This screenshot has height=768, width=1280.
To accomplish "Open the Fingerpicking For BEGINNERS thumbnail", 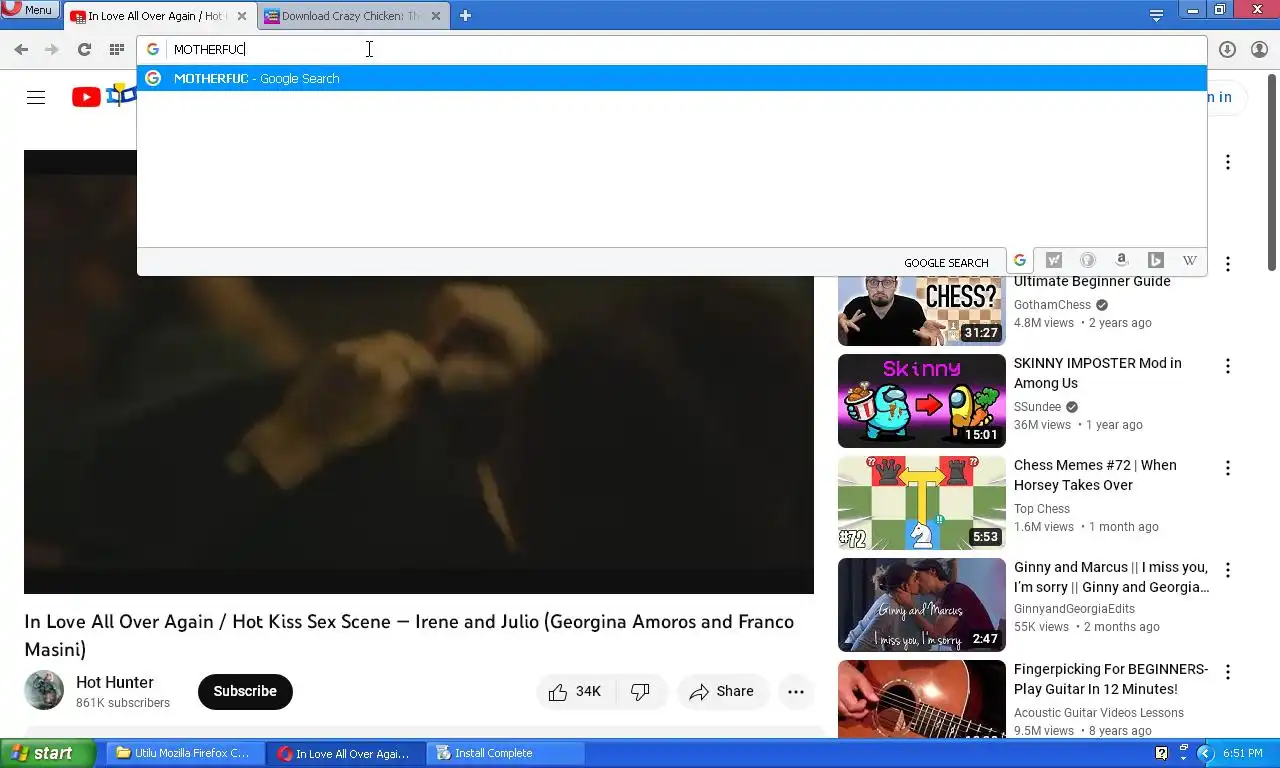I will (x=921, y=699).
